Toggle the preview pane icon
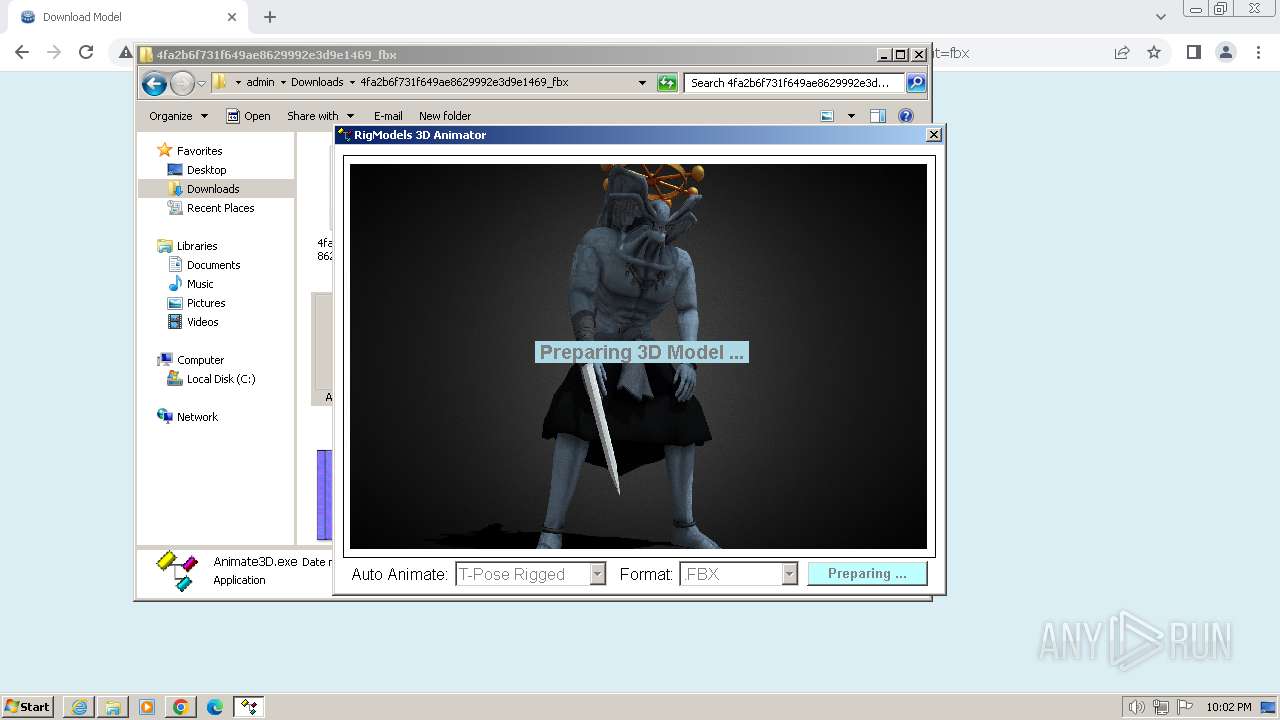 click(877, 116)
